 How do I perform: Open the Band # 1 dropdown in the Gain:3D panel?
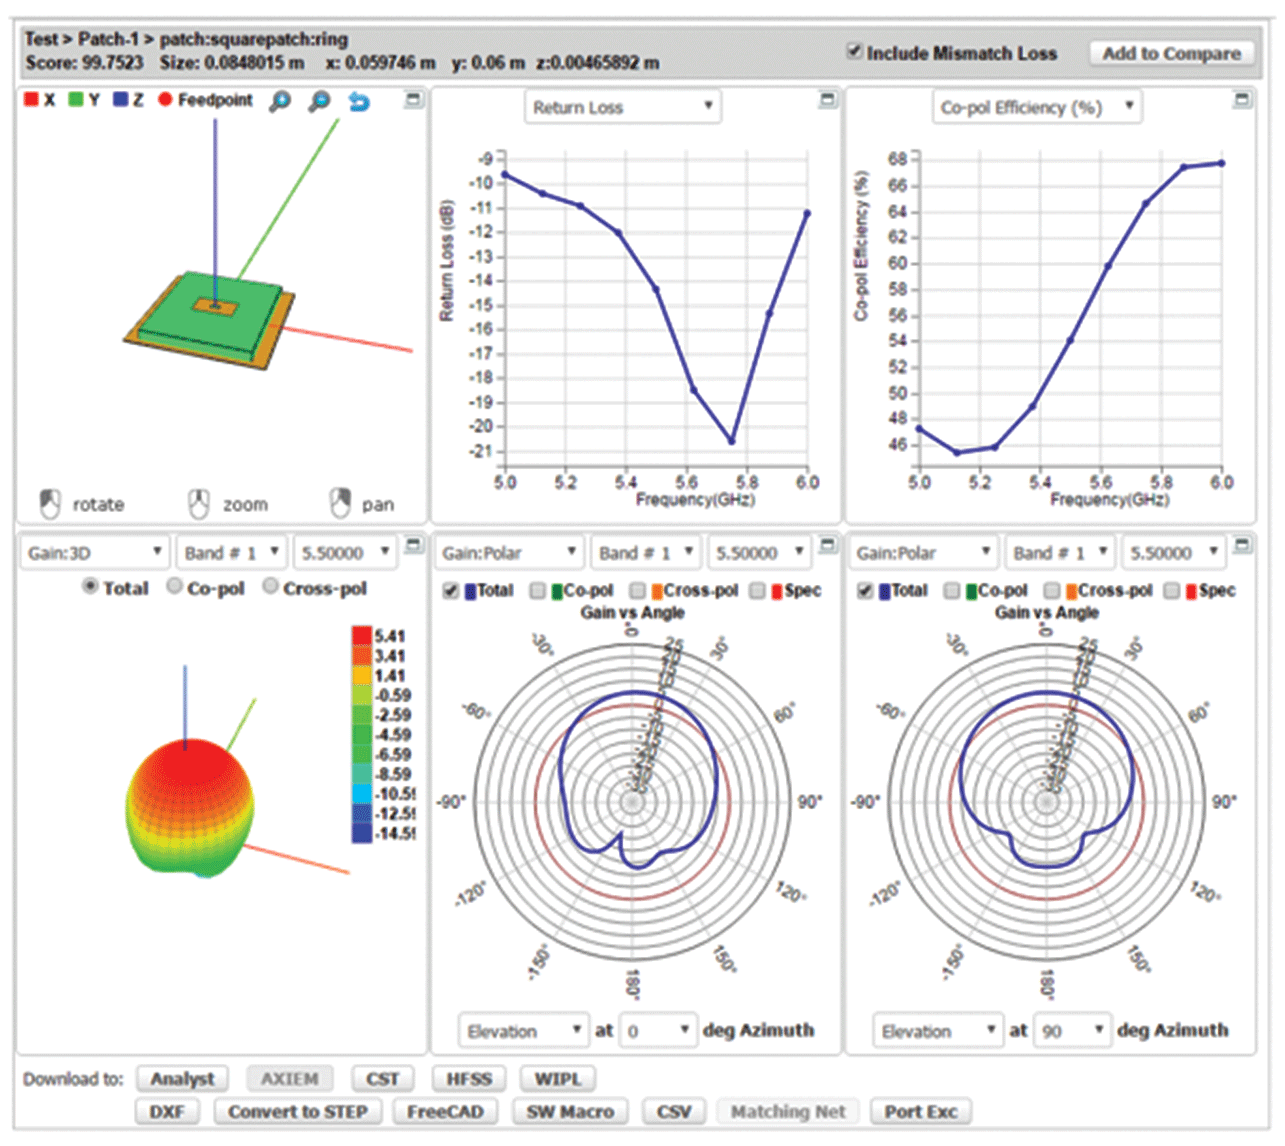pyautogui.click(x=231, y=551)
